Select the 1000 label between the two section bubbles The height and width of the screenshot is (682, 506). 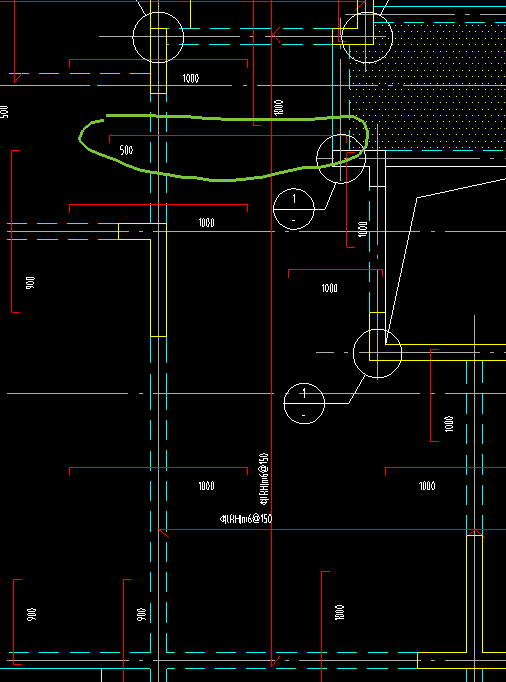pos(329,288)
